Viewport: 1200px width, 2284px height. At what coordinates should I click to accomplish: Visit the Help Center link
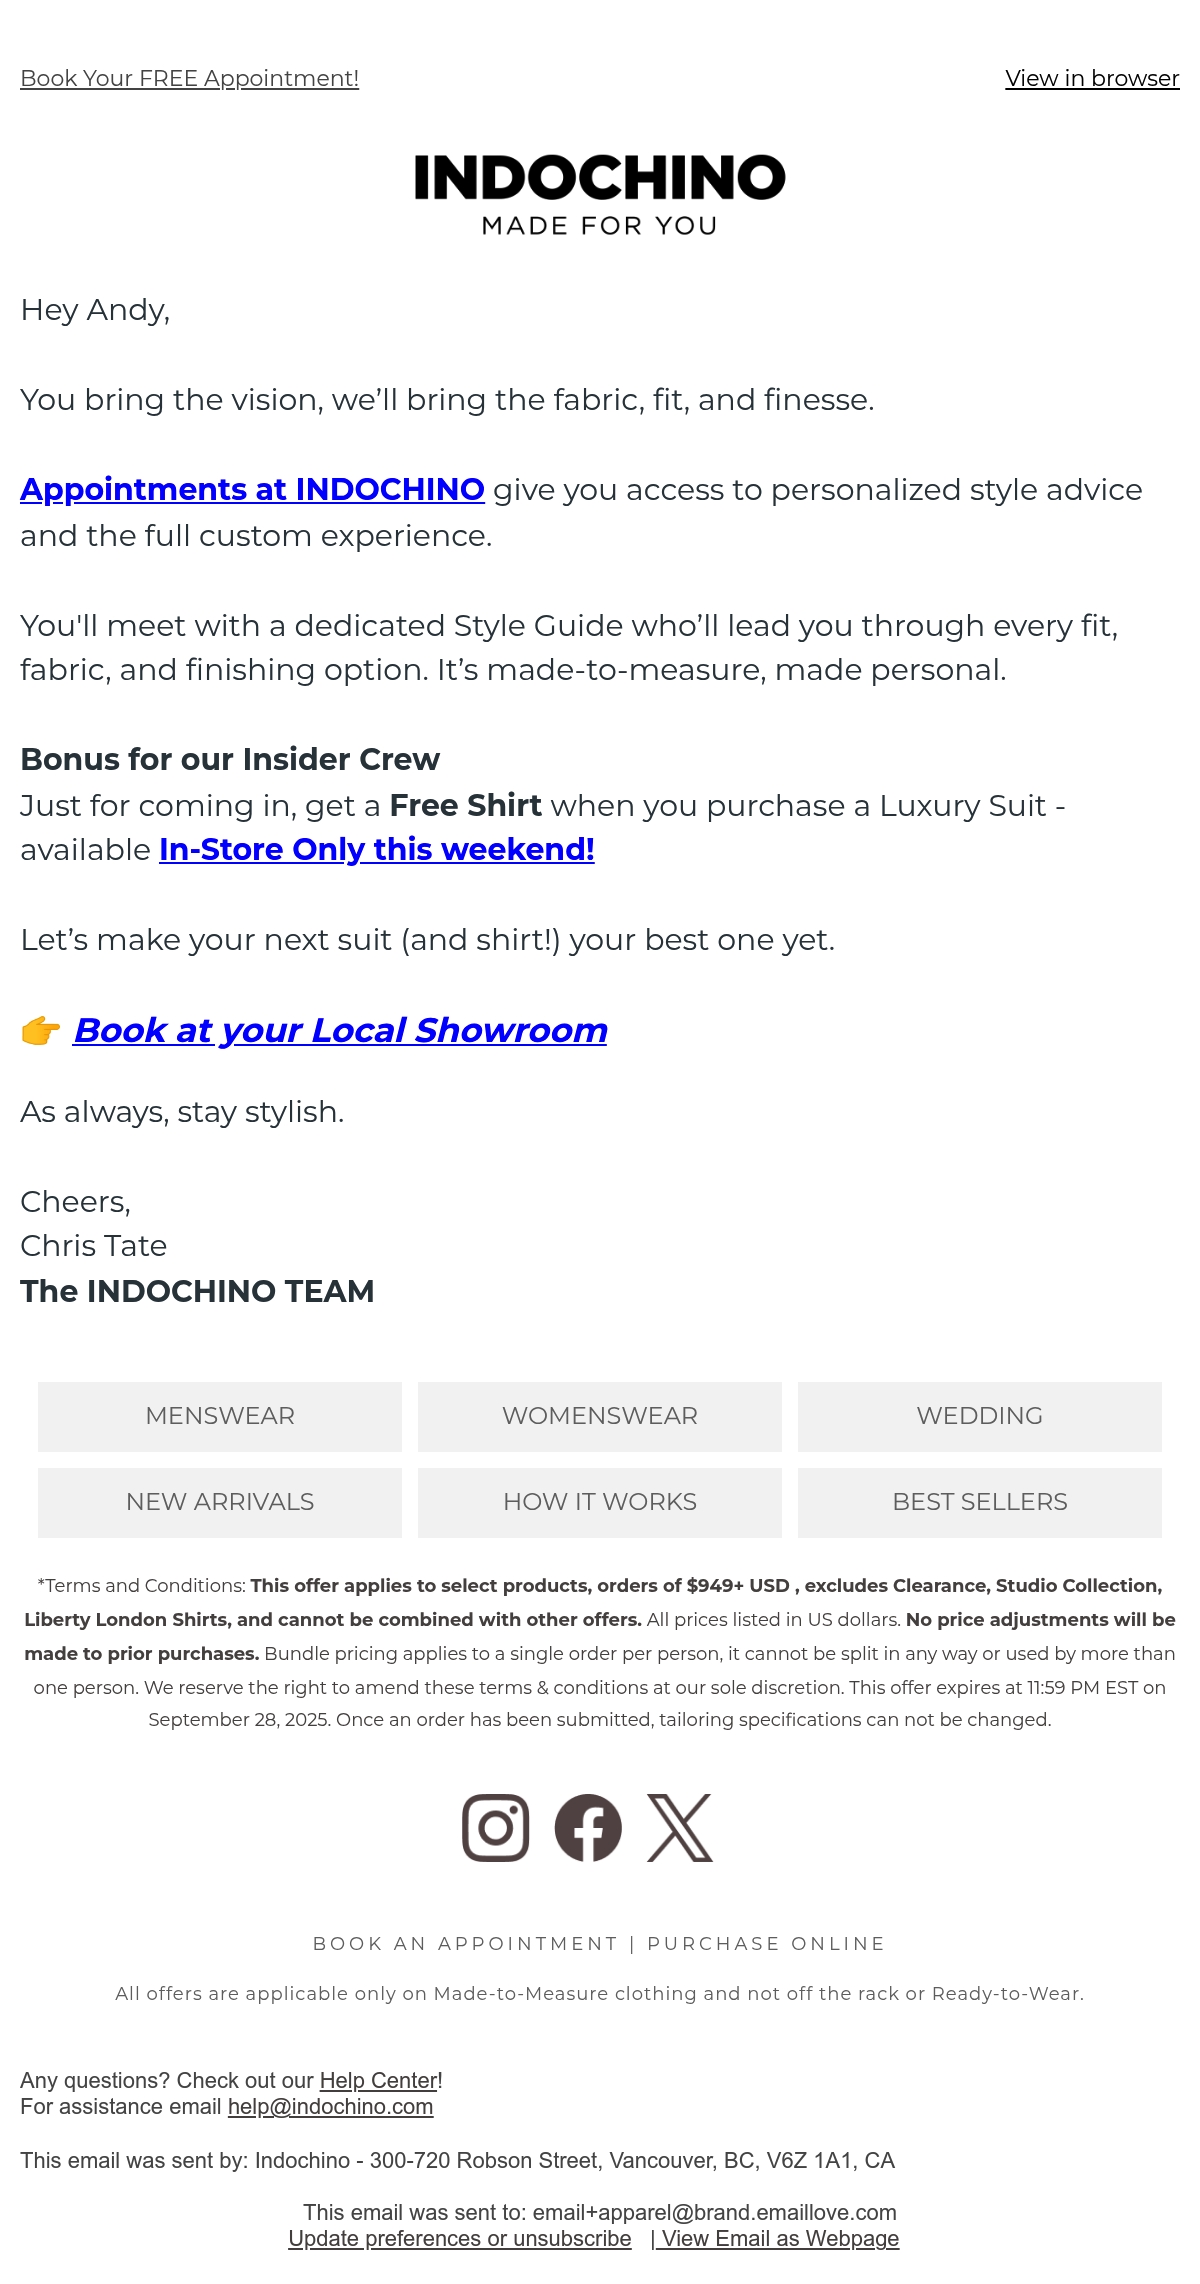[x=378, y=2080]
